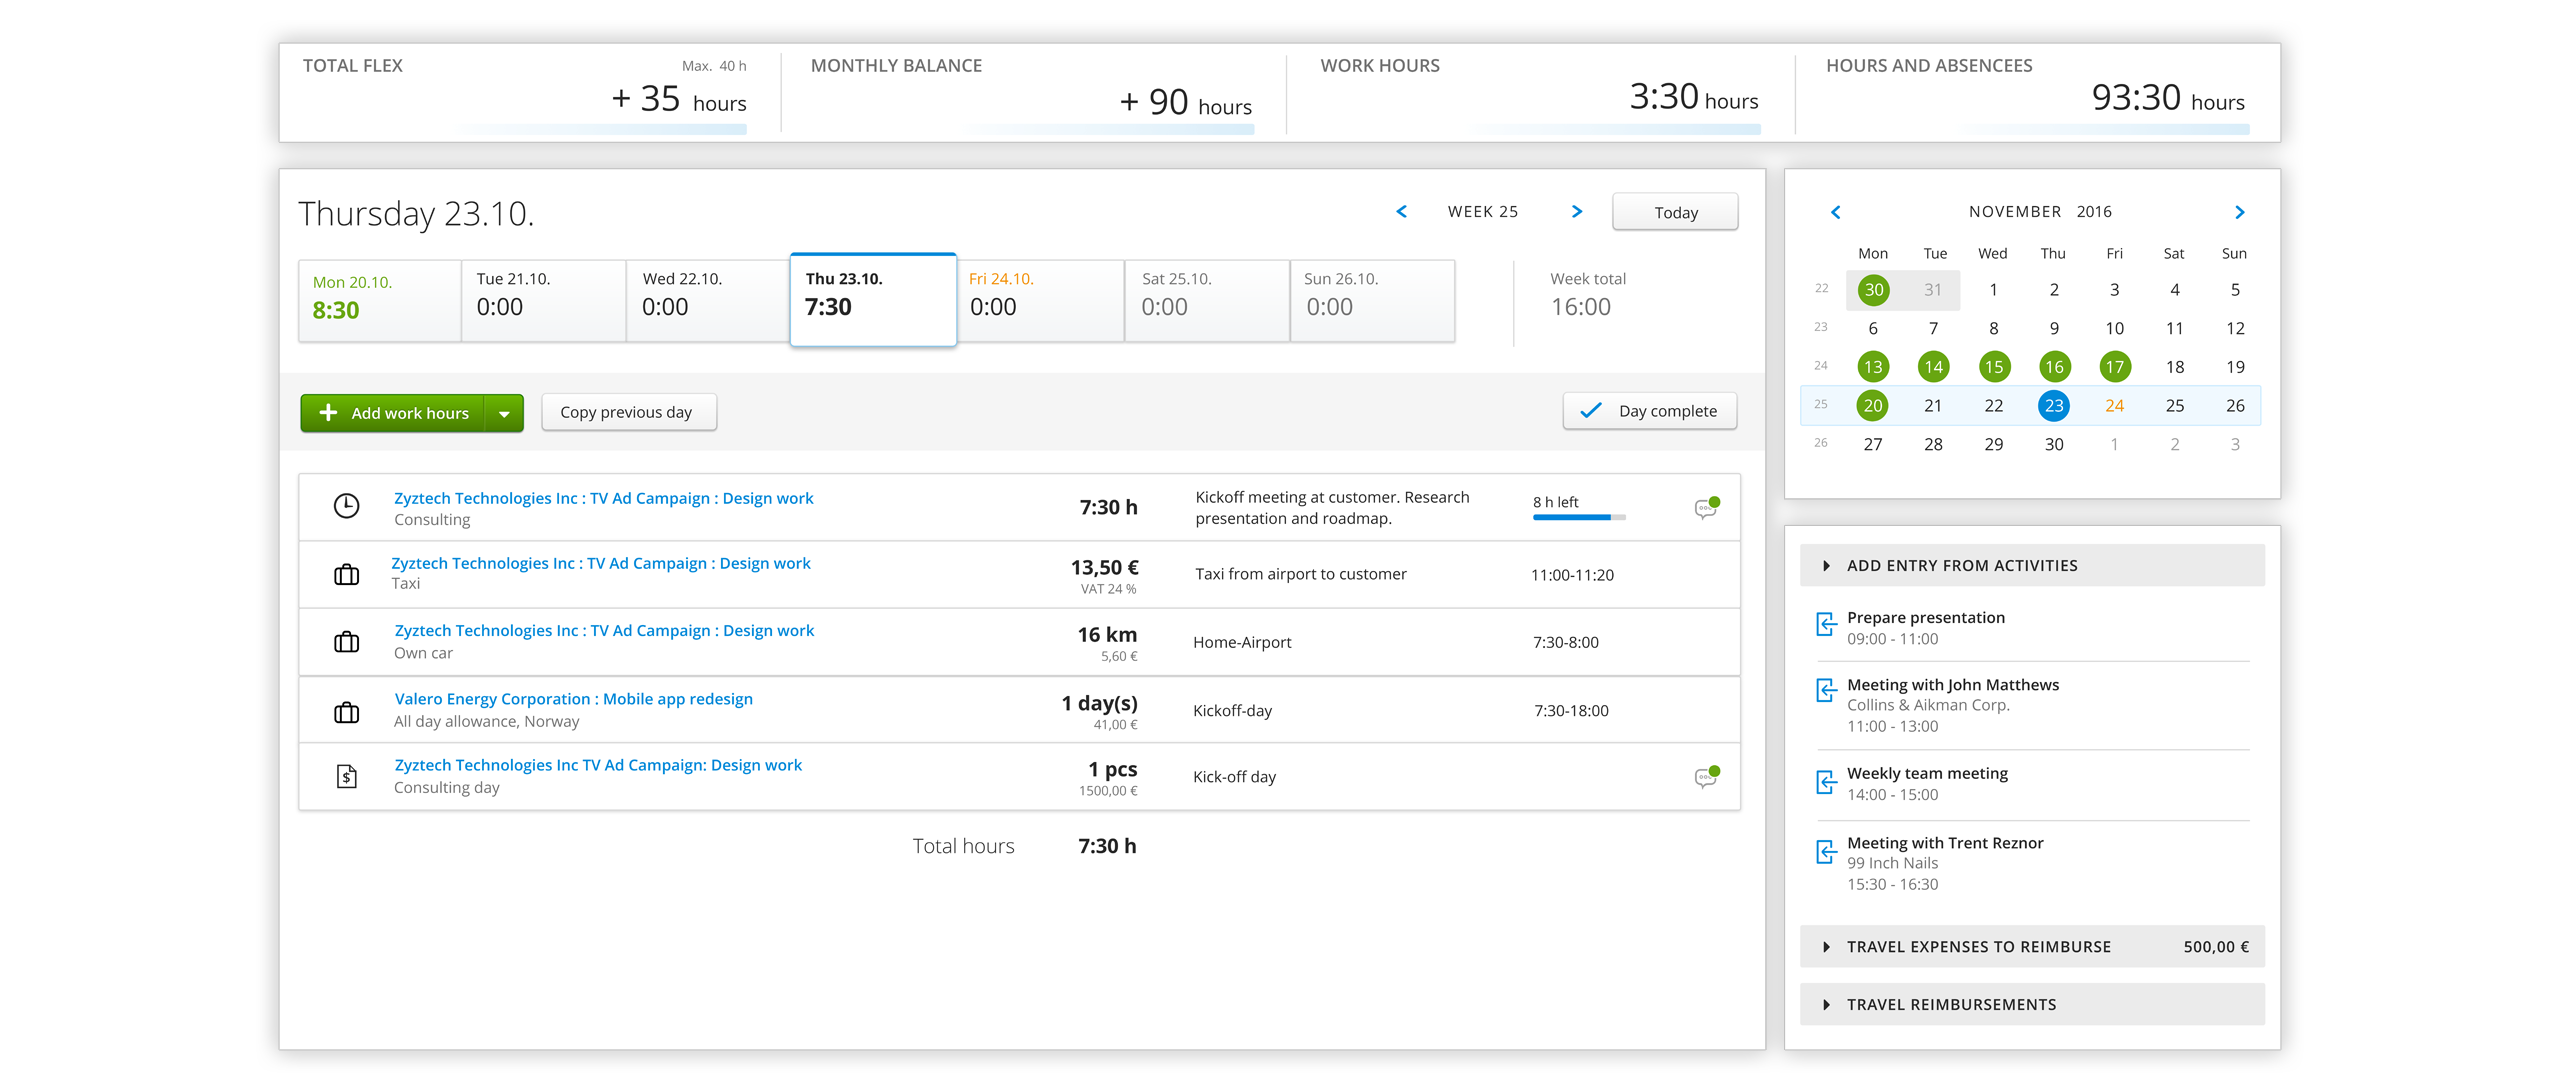This screenshot has height=1092, width=2560.
Task: Click the clock icon on the Consulting entry
Action: pos(347,506)
